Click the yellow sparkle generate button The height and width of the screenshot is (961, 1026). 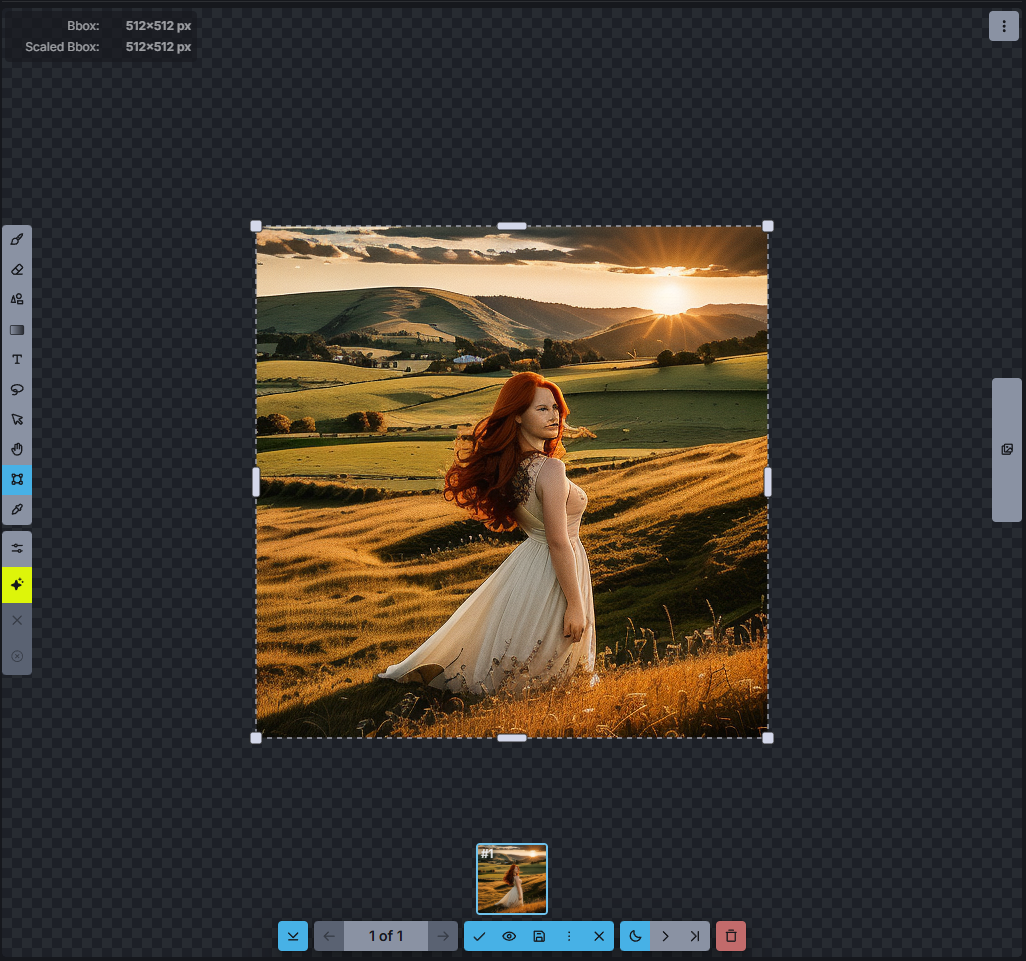17,584
